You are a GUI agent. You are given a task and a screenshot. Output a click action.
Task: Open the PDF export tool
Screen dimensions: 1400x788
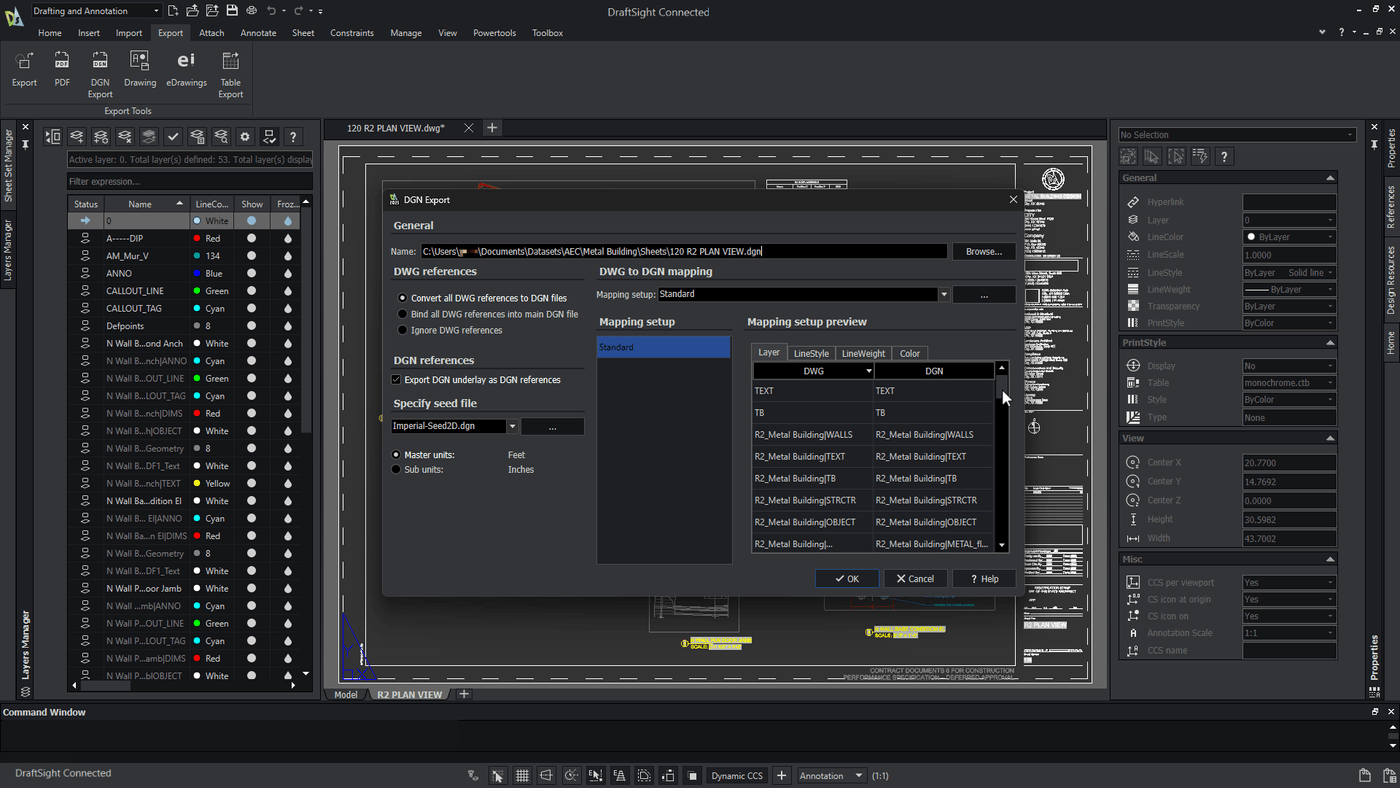[x=61, y=70]
